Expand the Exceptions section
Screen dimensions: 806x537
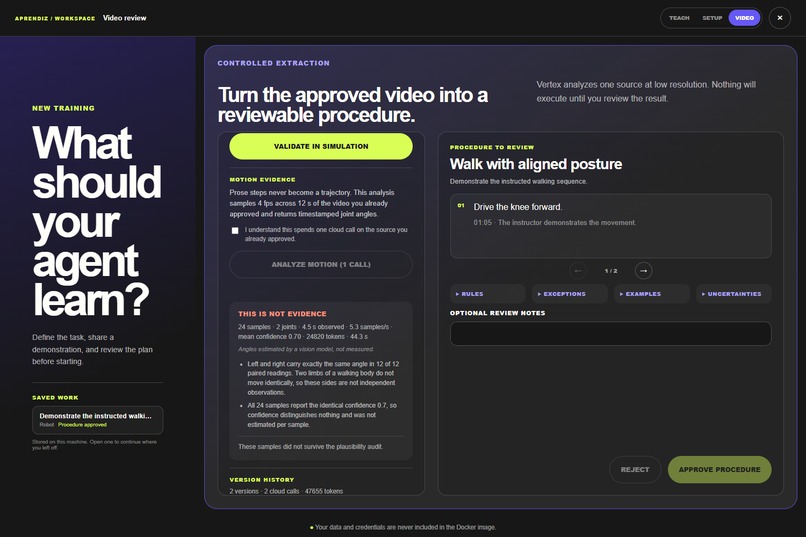tap(570, 294)
